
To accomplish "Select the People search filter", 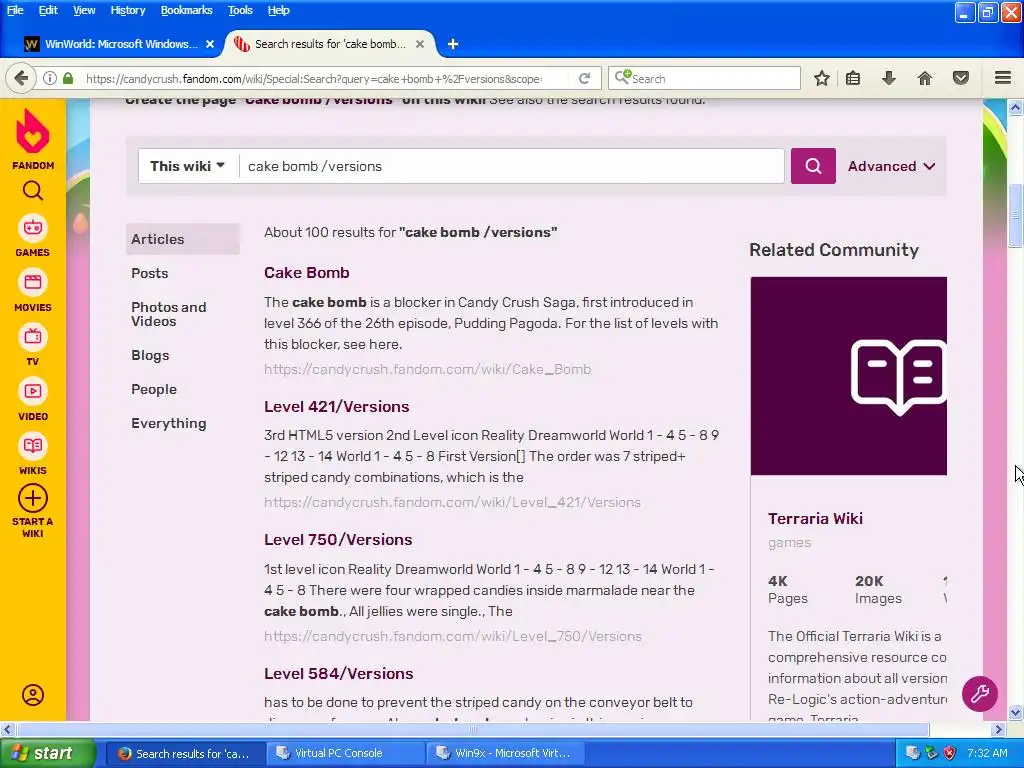I will point(154,389).
